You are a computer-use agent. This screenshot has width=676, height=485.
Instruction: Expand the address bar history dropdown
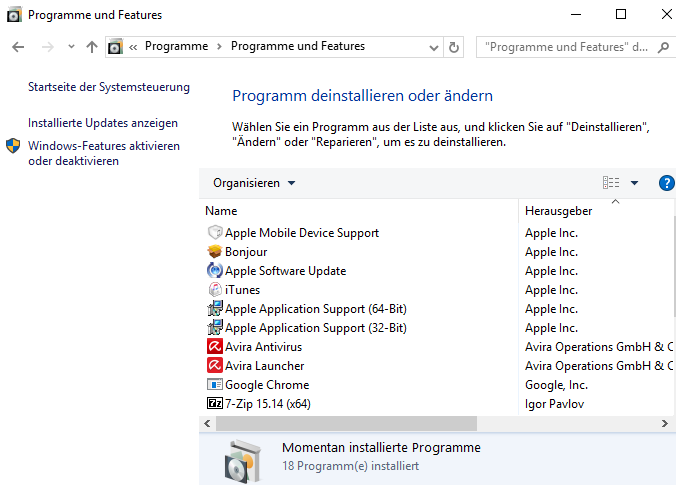point(434,47)
